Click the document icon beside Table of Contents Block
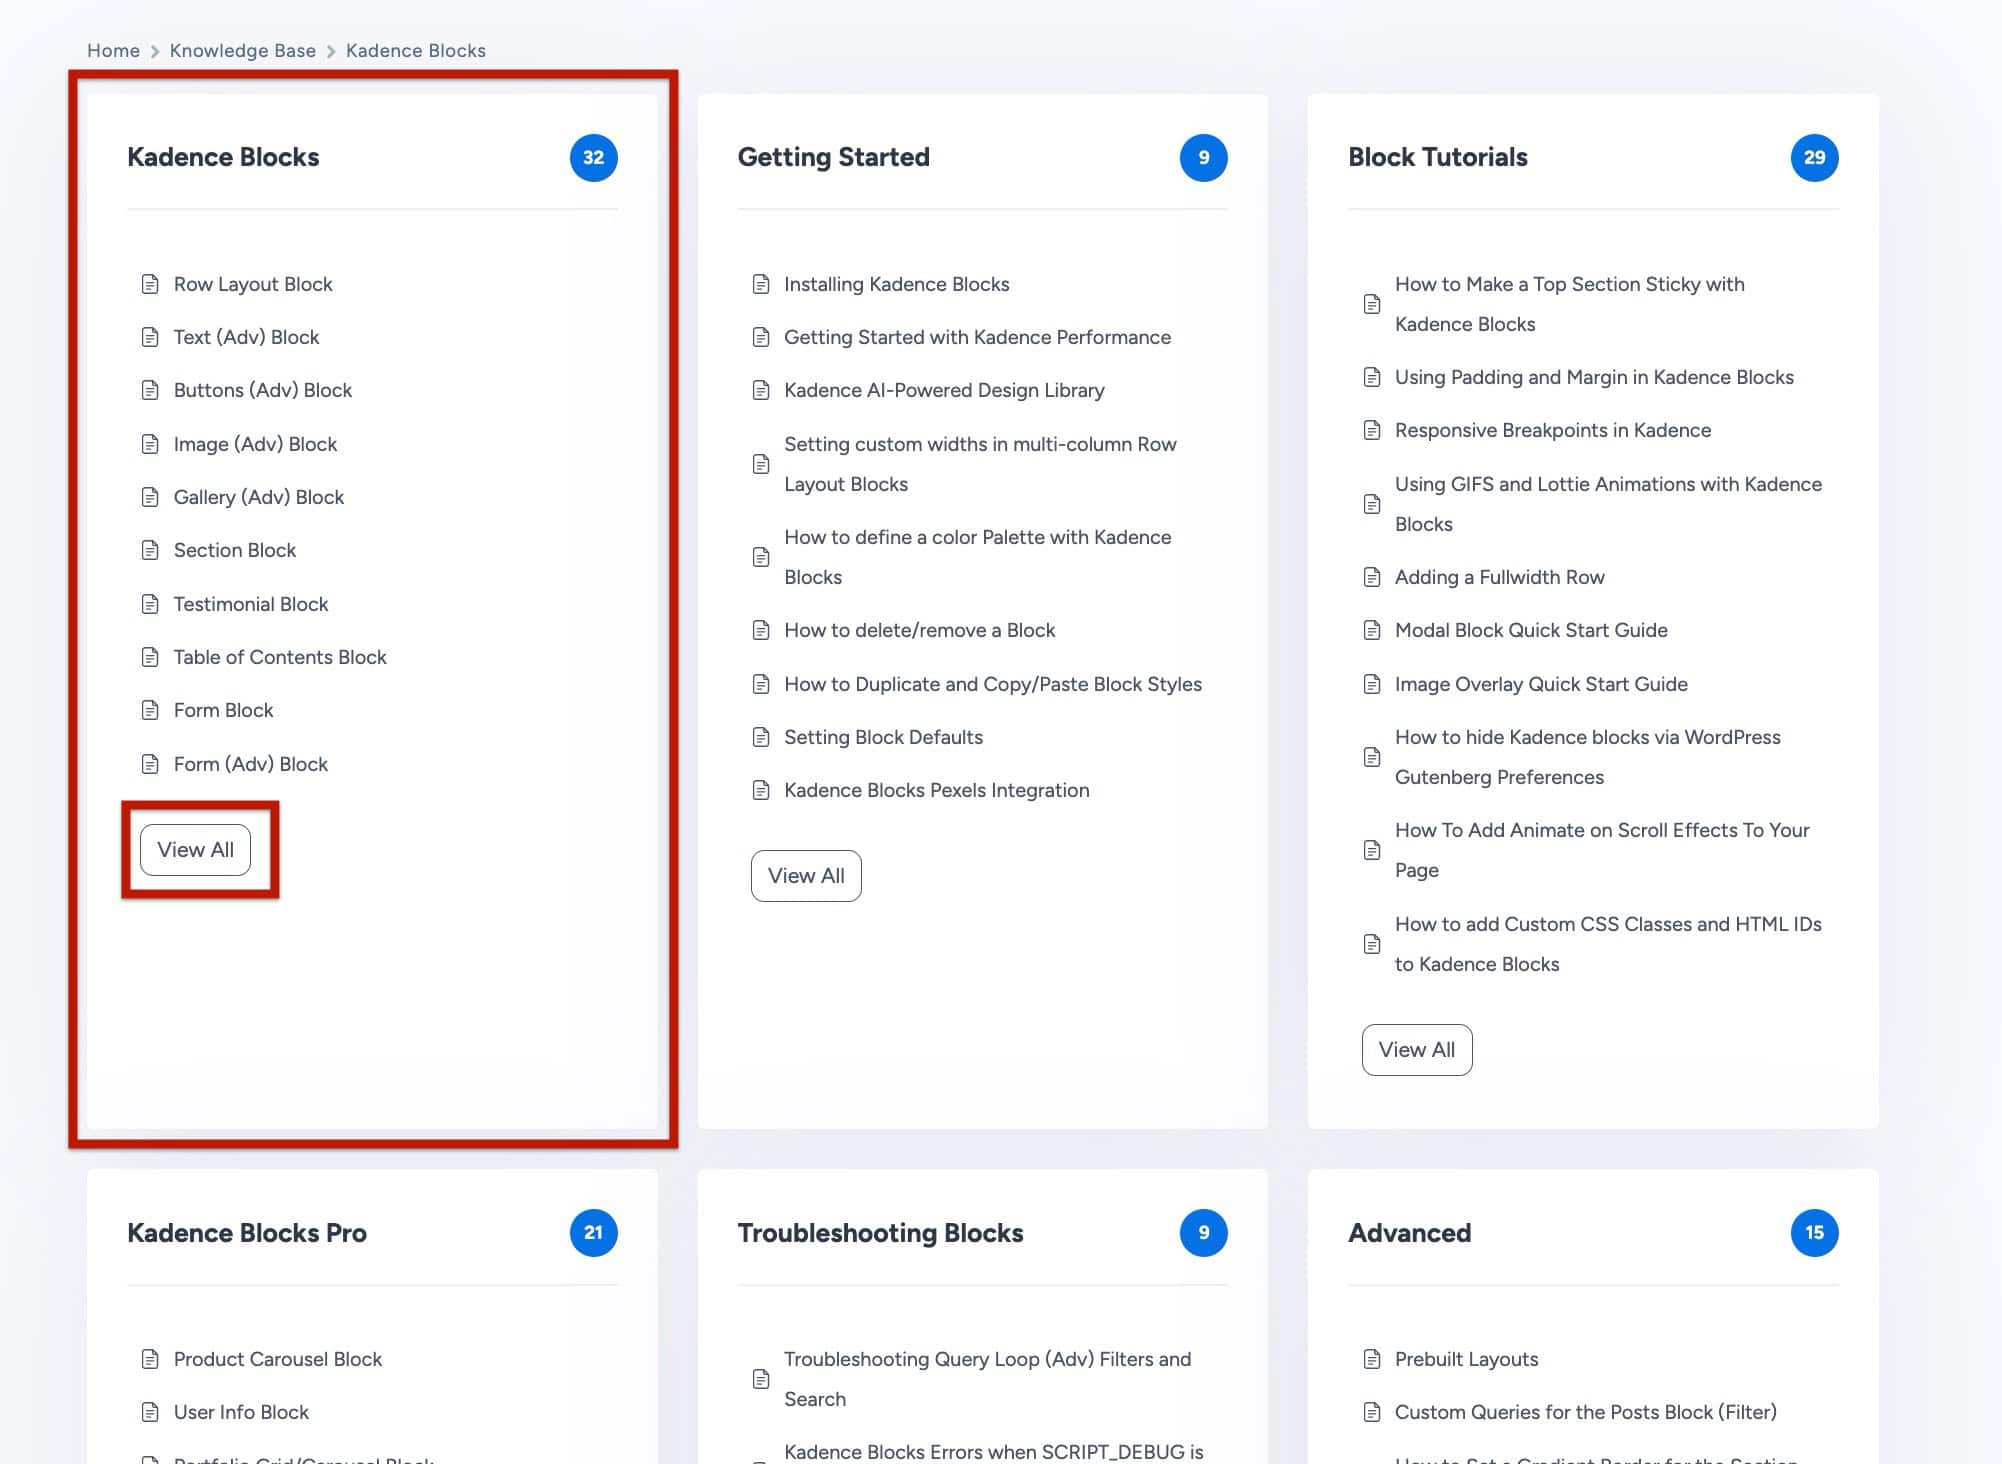Screen dimensions: 2002x1464 click(x=150, y=657)
